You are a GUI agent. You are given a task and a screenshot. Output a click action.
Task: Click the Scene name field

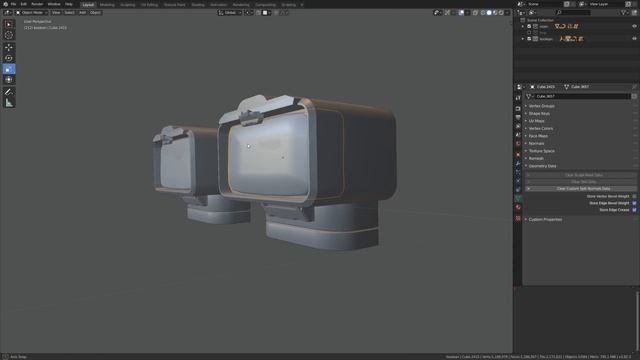pos(545,4)
